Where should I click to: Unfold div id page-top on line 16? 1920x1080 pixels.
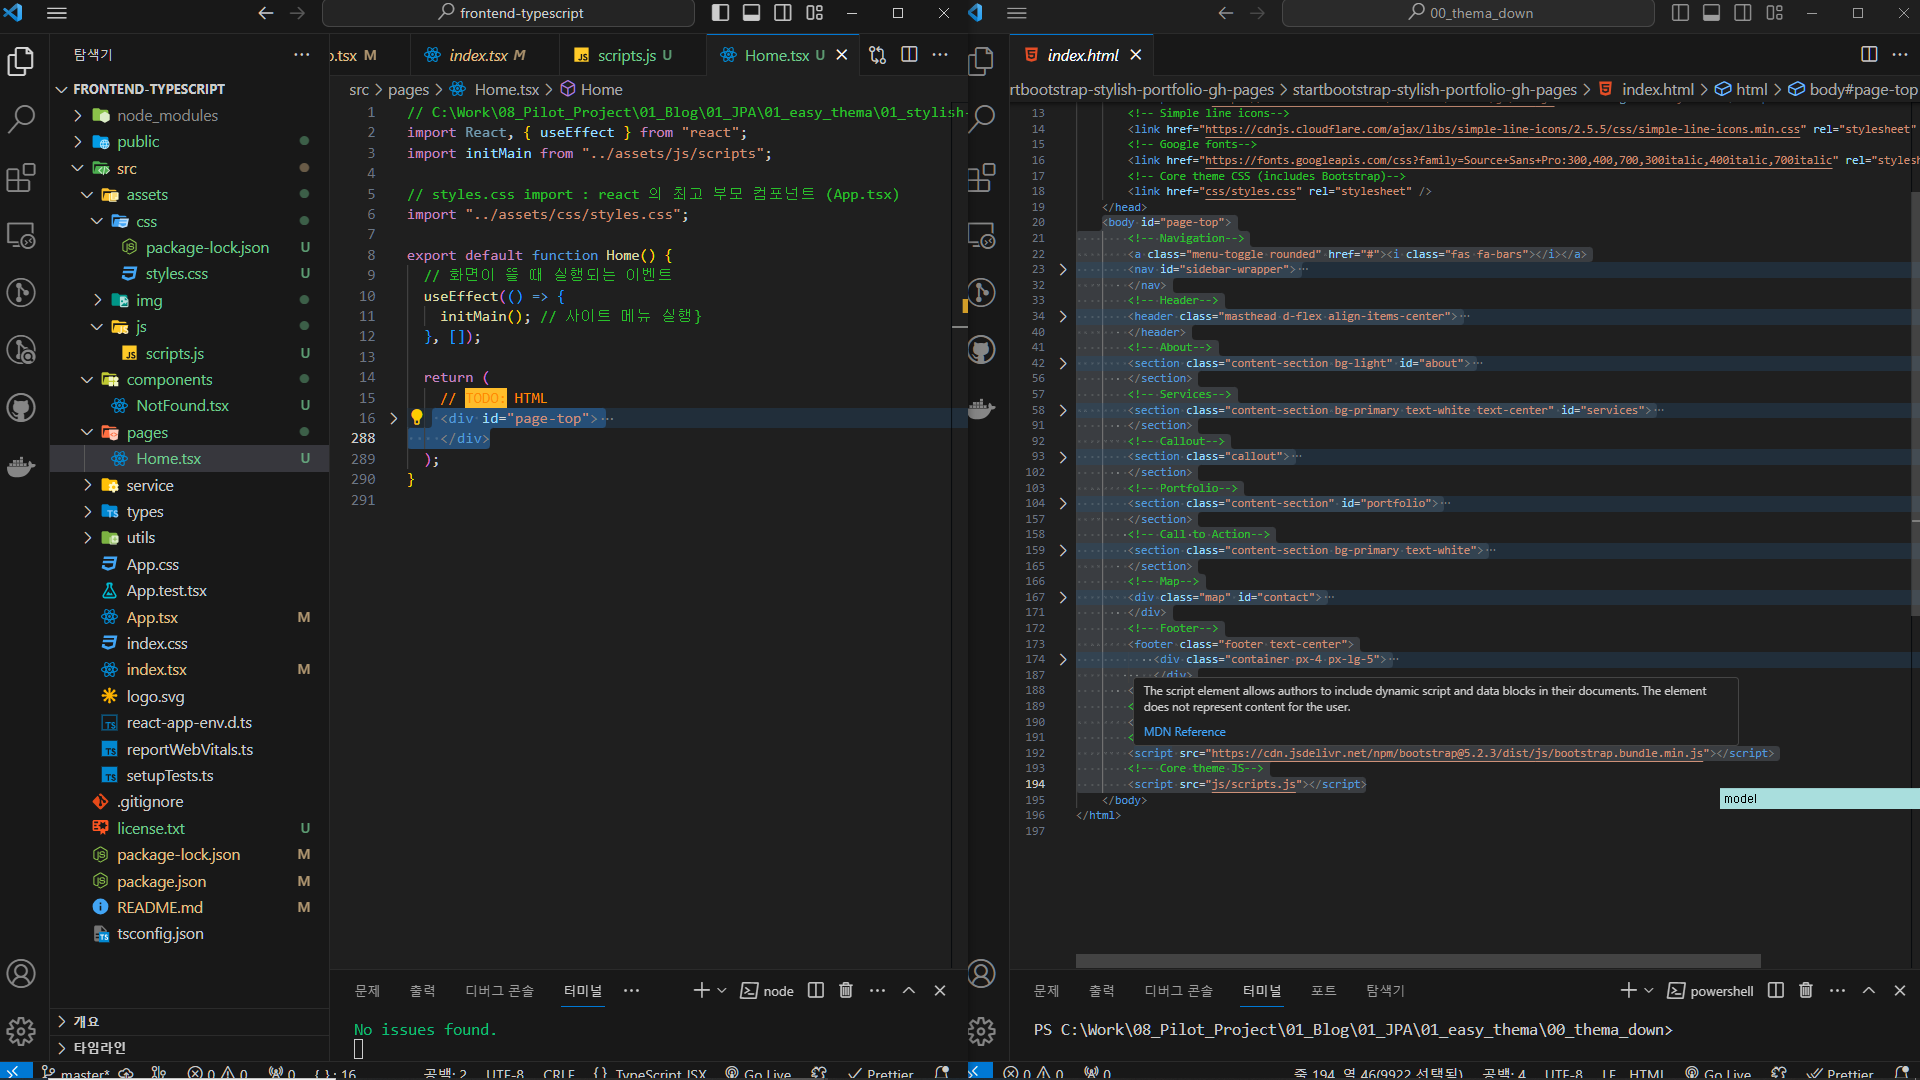(x=393, y=418)
